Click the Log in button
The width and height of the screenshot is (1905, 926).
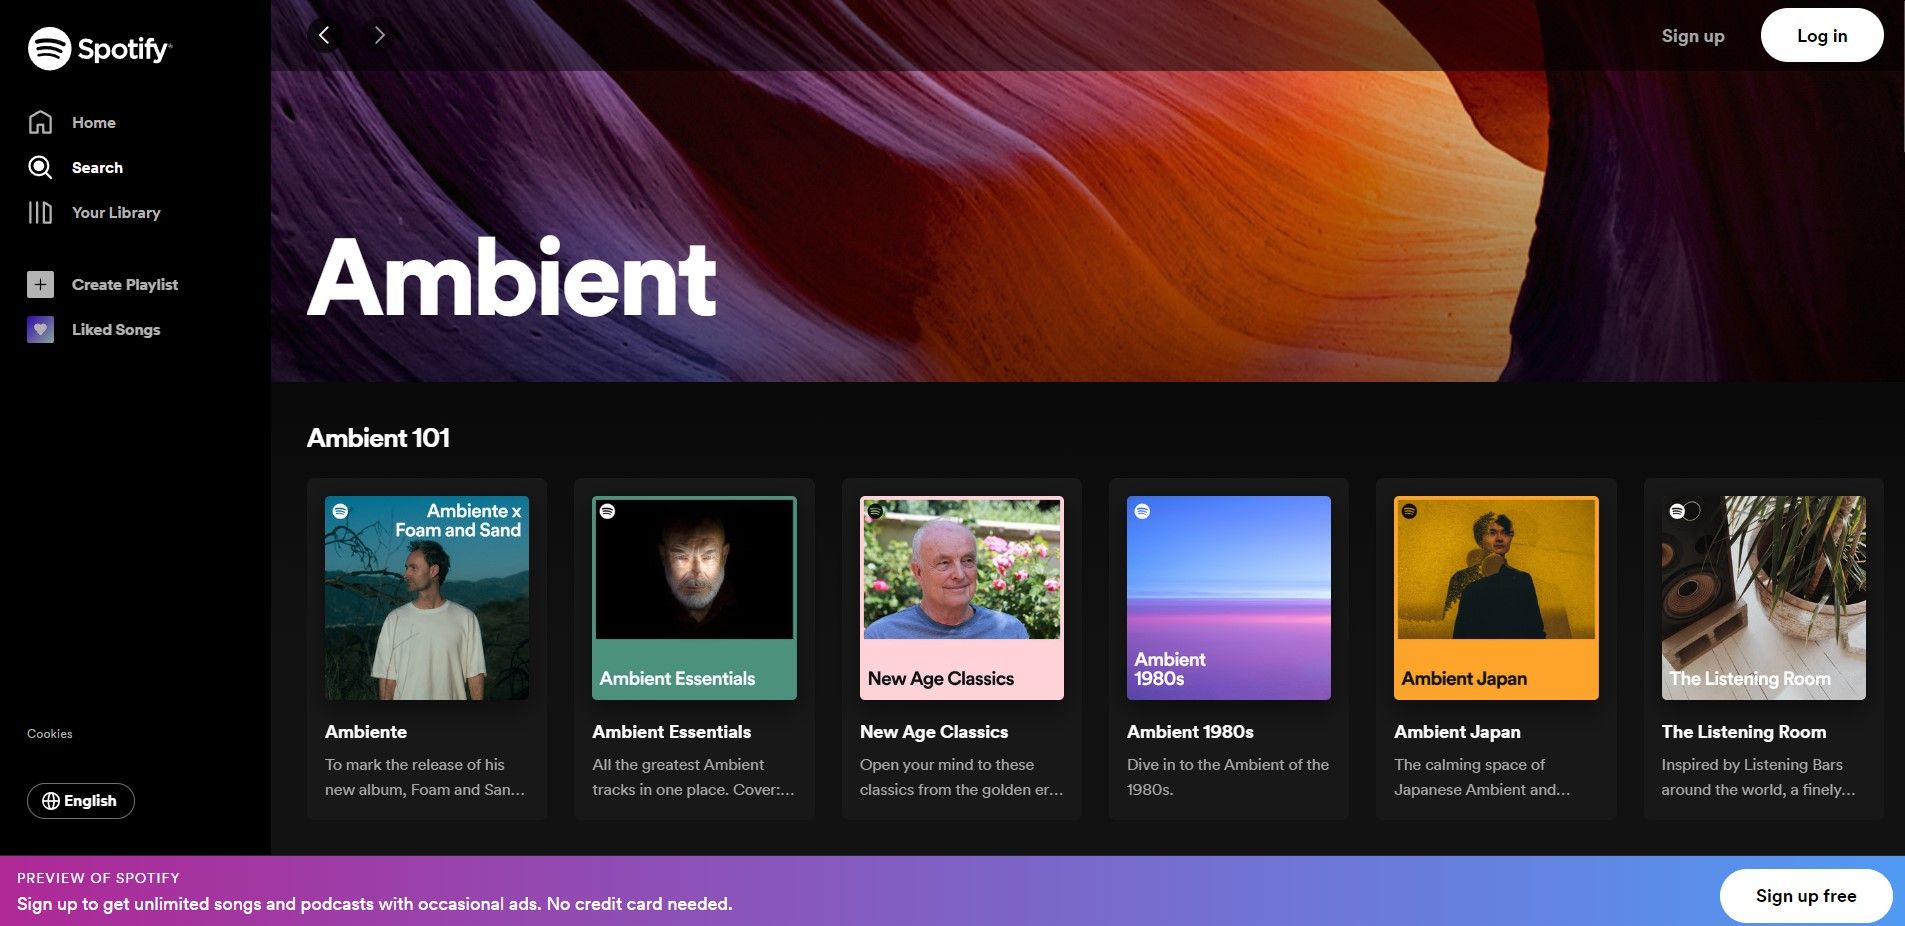pyautogui.click(x=1822, y=36)
